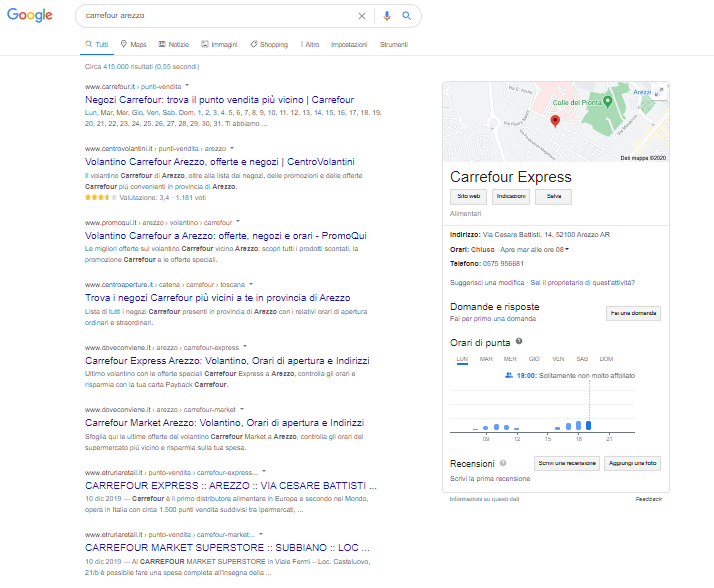
Task: Expand dropdown arrow next to www.carrefour.it result
Action: pos(187,86)
